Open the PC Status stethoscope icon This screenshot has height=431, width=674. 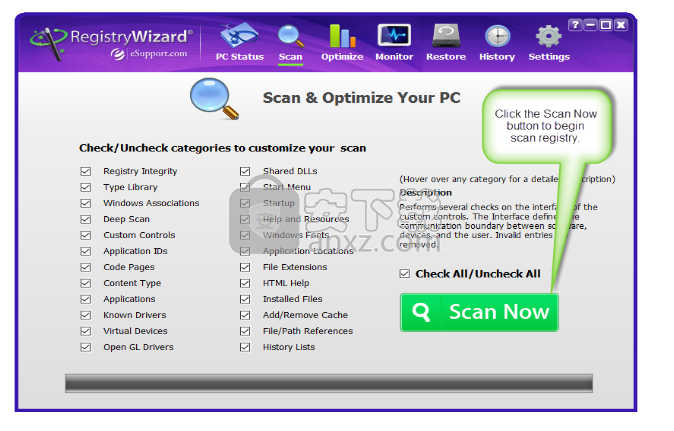point(239,35)
